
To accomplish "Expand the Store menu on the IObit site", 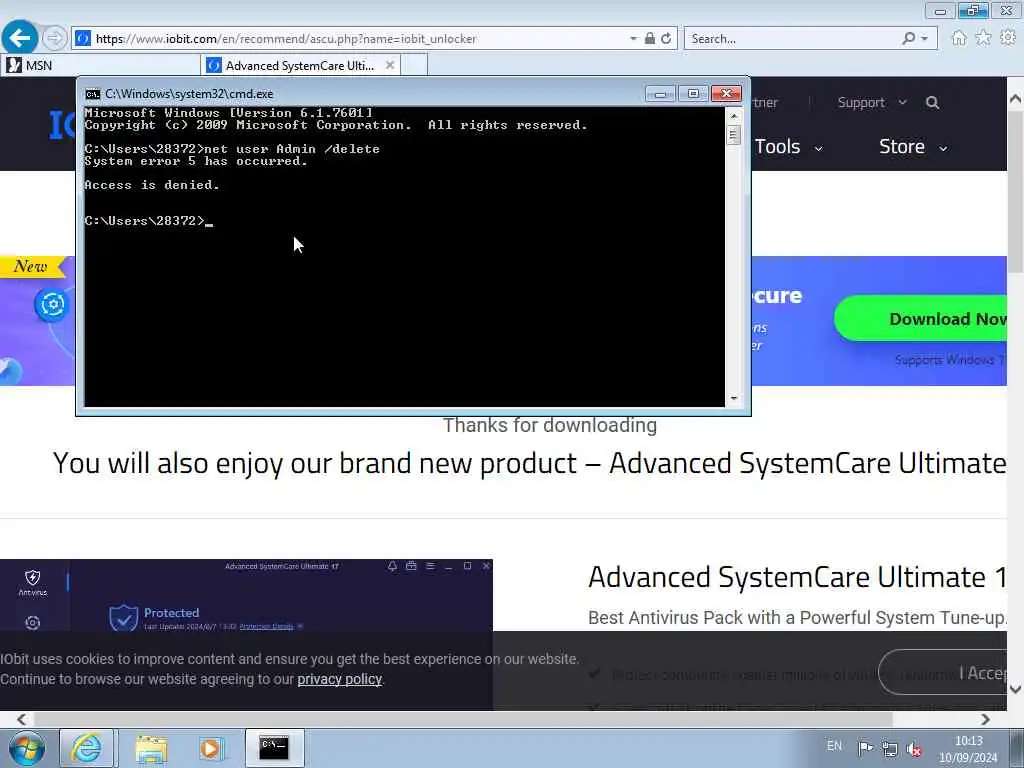I will 913,147.
